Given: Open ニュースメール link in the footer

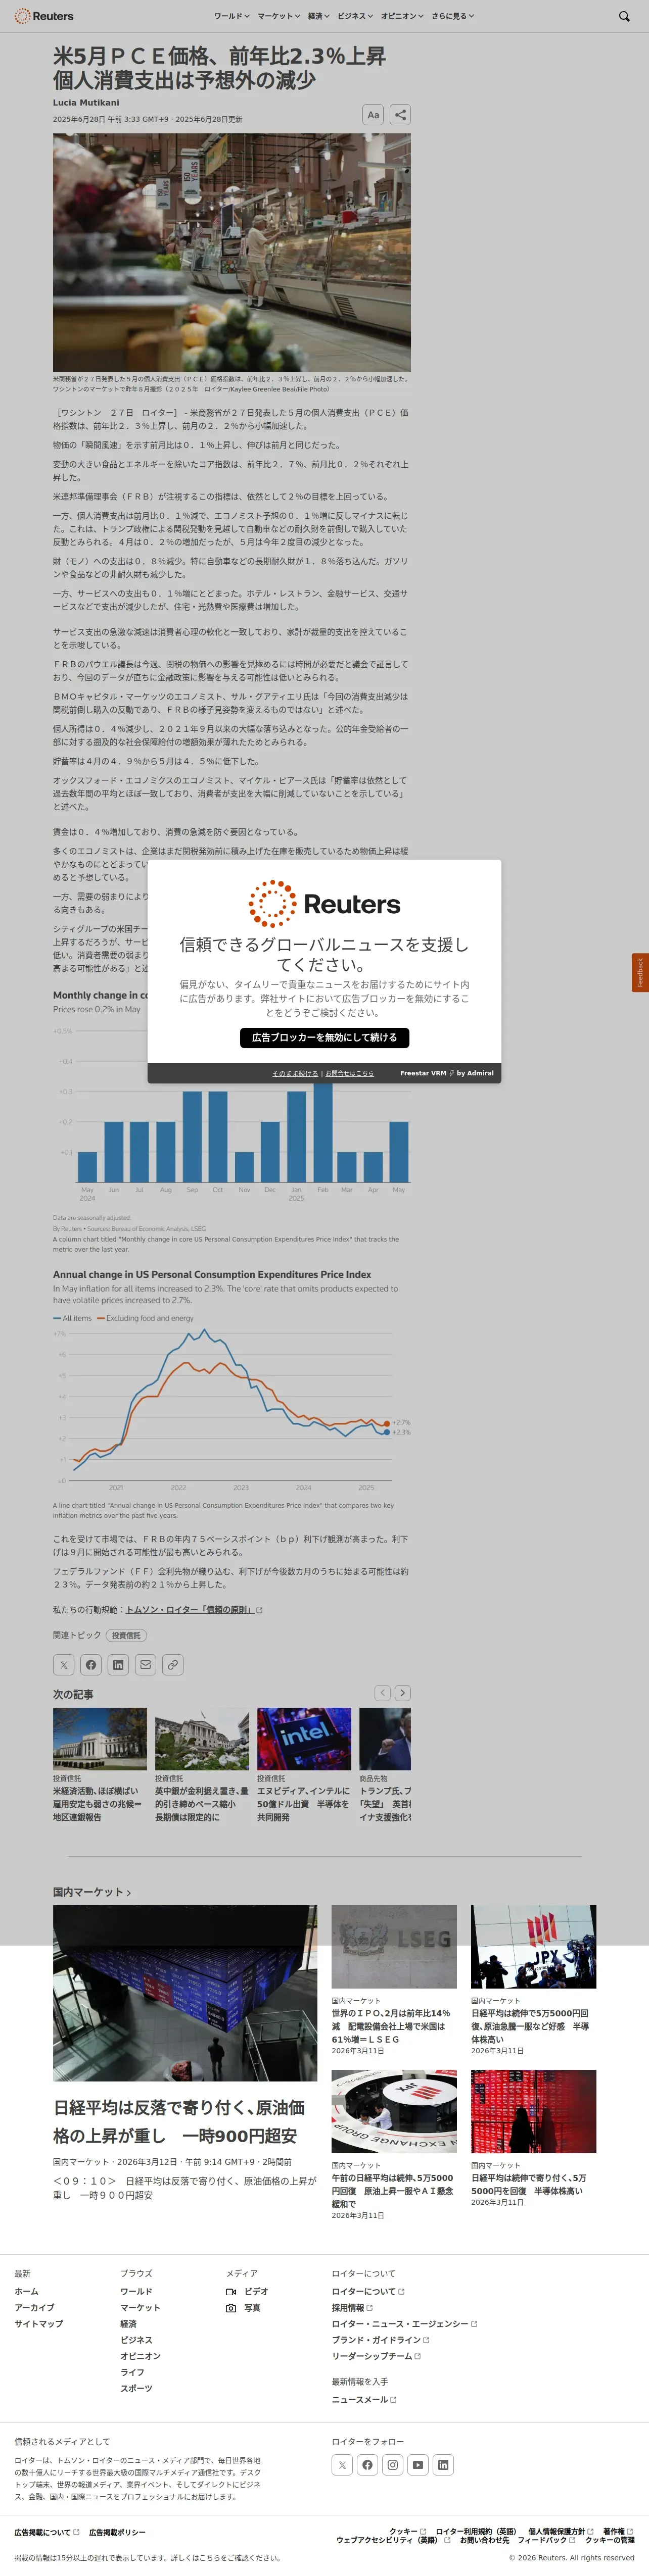Looking at the screenshot, I should click(364, 2399).
